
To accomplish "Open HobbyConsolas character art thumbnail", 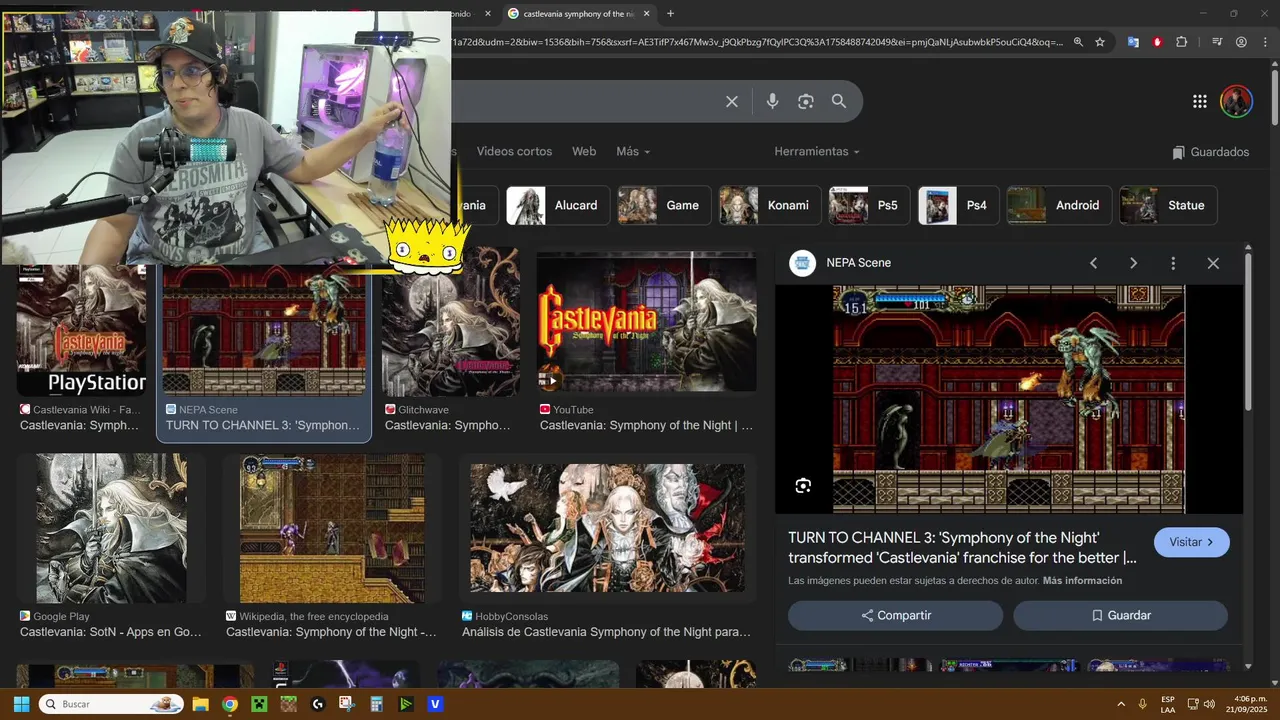I will (607, 528).
